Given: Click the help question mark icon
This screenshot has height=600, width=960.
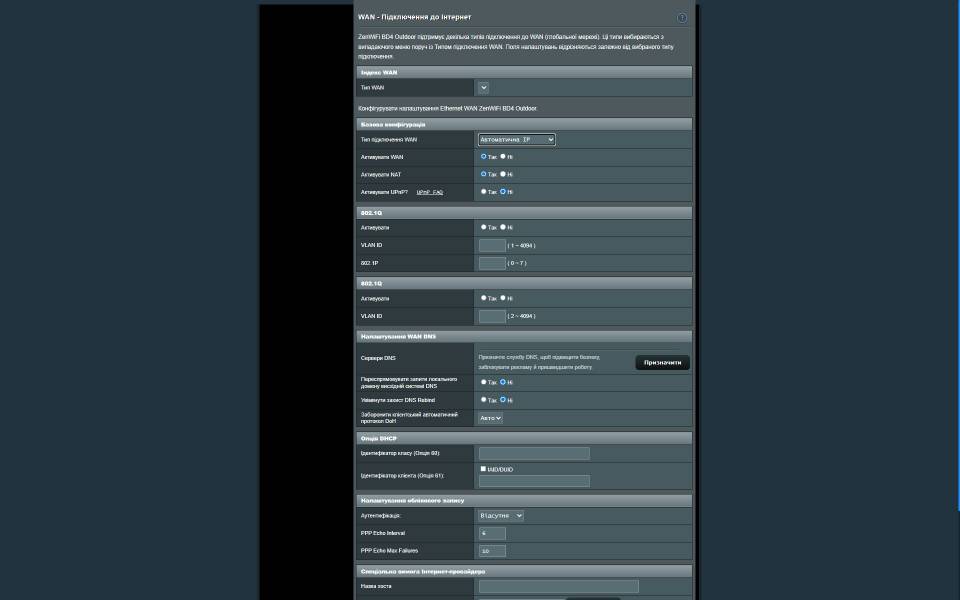Looking at the screenshot, I should pyautogui.click(x=682, y=18).
